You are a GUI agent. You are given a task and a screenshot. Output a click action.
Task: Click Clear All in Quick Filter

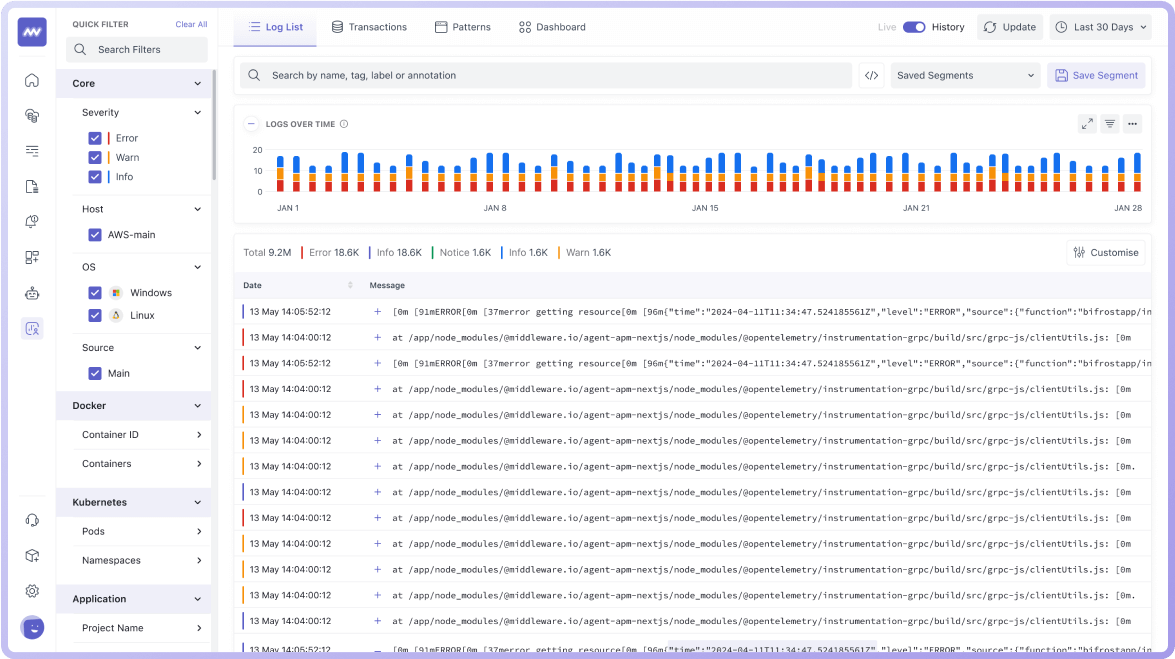[x=191, y=24]
